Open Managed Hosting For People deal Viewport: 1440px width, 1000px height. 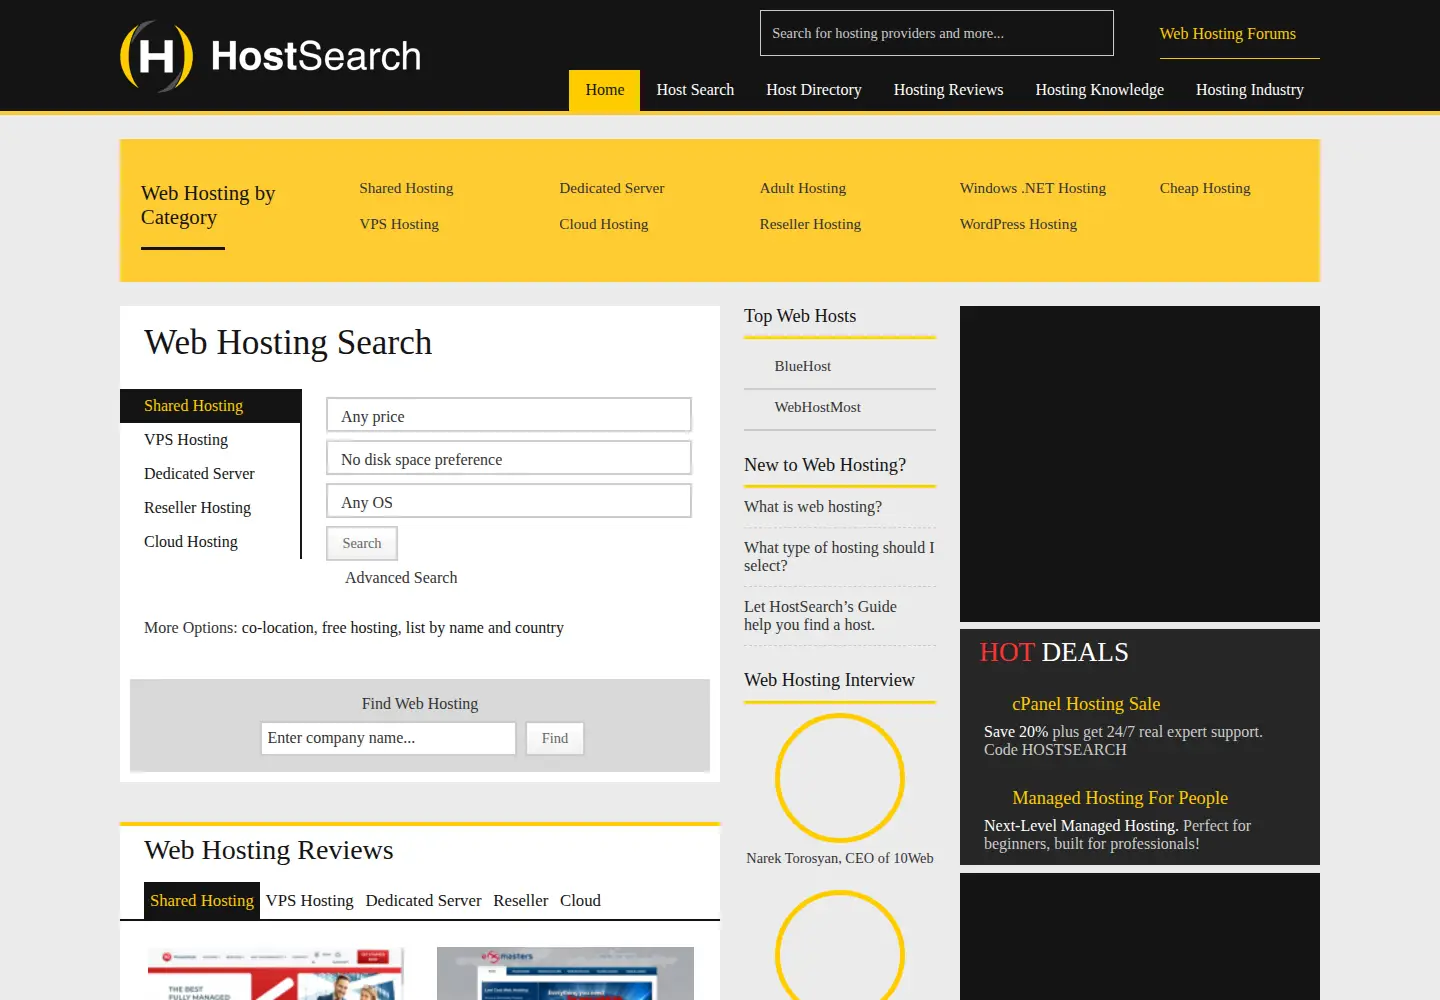[1120, 798]
